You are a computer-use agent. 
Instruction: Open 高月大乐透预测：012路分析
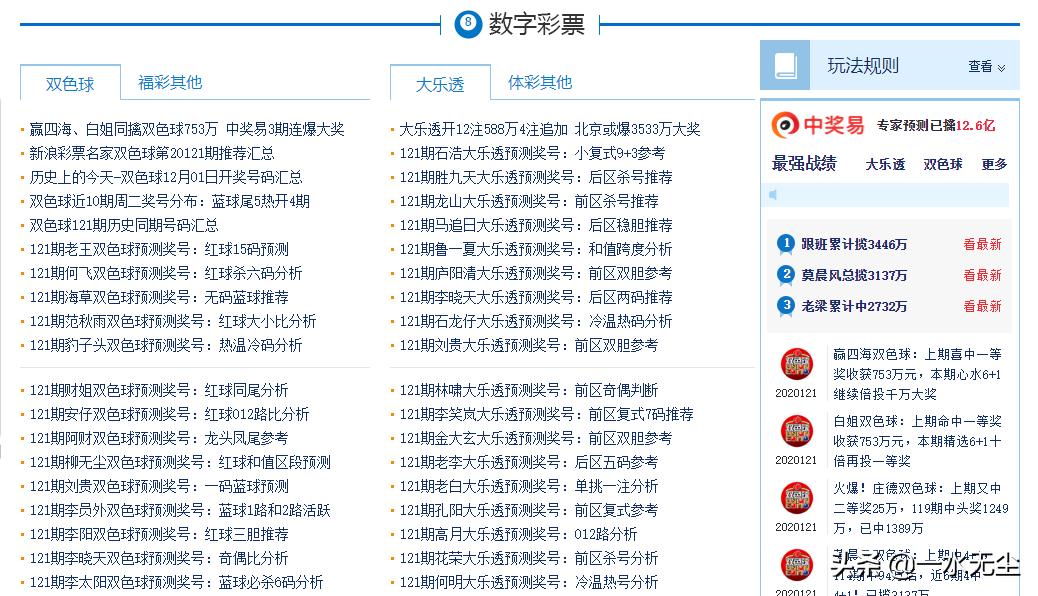pyautogui.click(x=518, y=534)
